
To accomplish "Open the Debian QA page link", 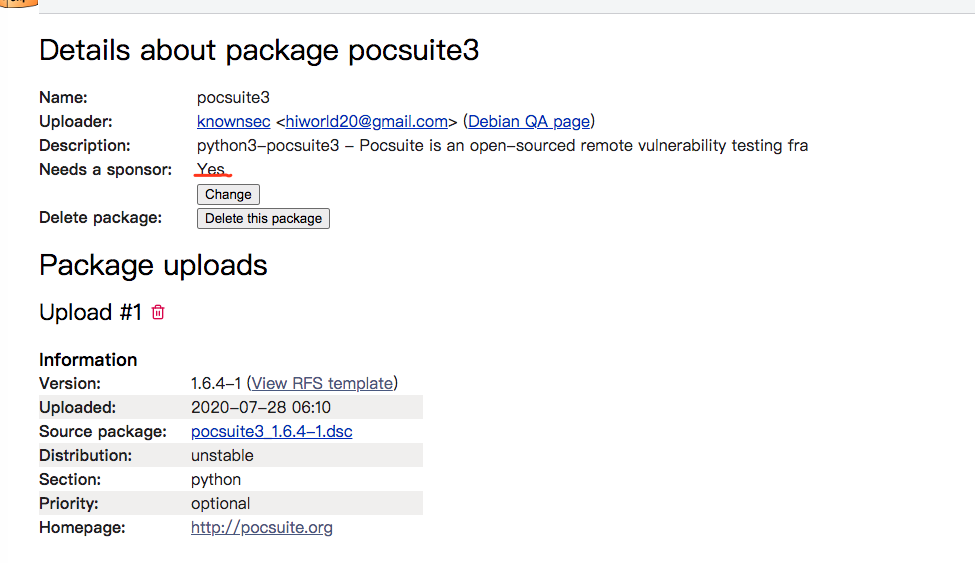I will pyautogui.click(x=529, y=121).
